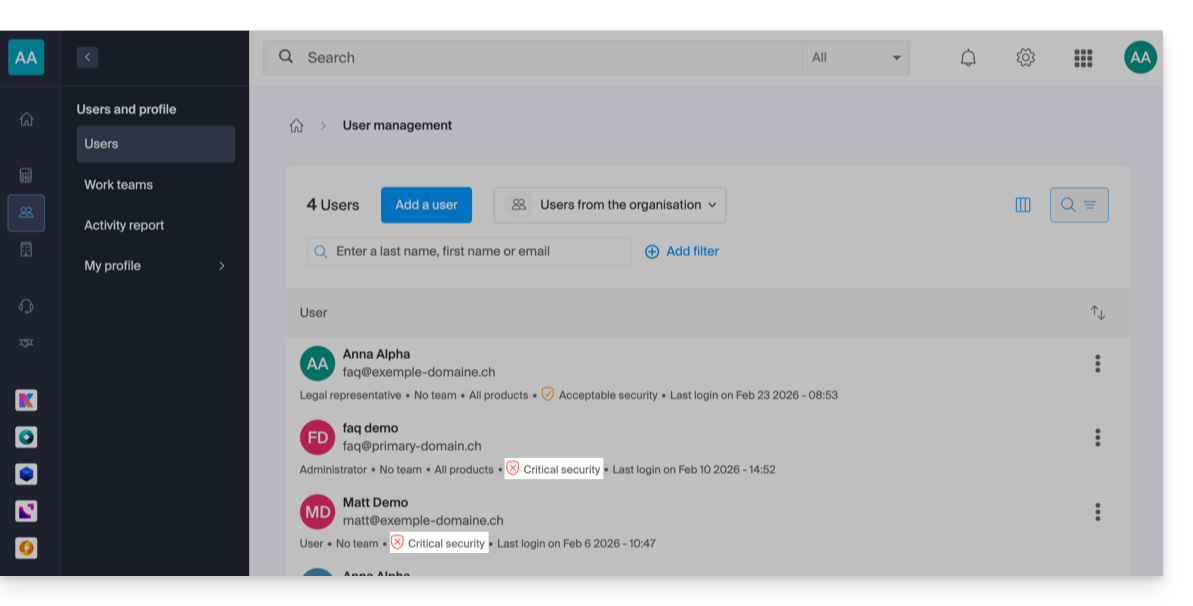Click the home icon in left sidebar
The width and height of the screenshot is (1193, 606).
pyautogui.click(x=26, y=119)
